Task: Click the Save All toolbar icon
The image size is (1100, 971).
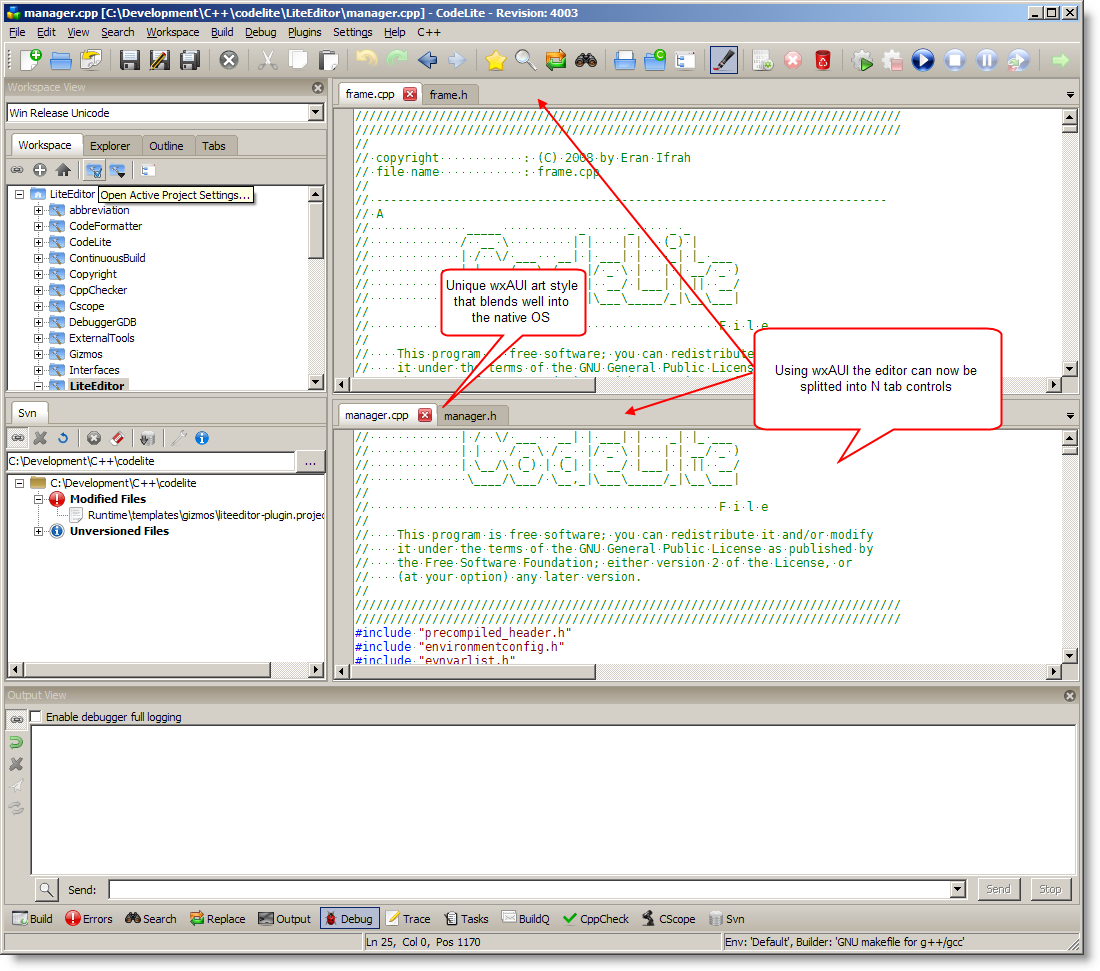Action: click(x=190, y=60)
